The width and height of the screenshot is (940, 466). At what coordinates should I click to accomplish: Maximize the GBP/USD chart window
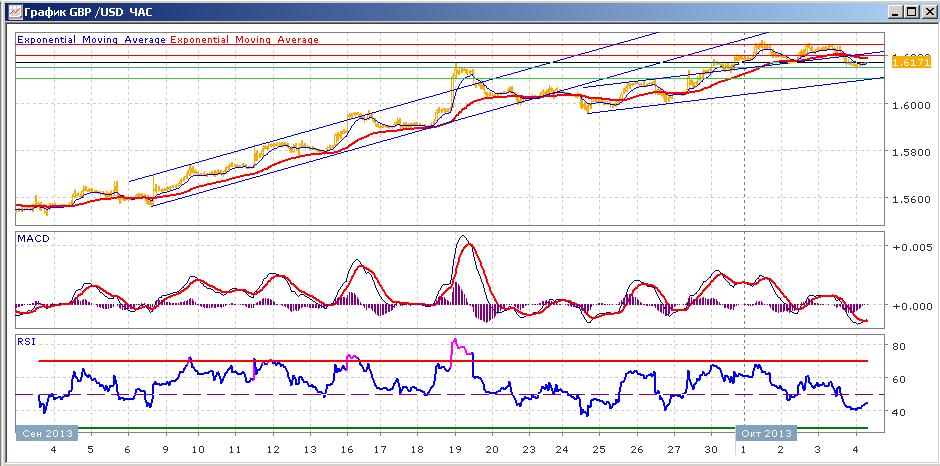coord(911,11)
